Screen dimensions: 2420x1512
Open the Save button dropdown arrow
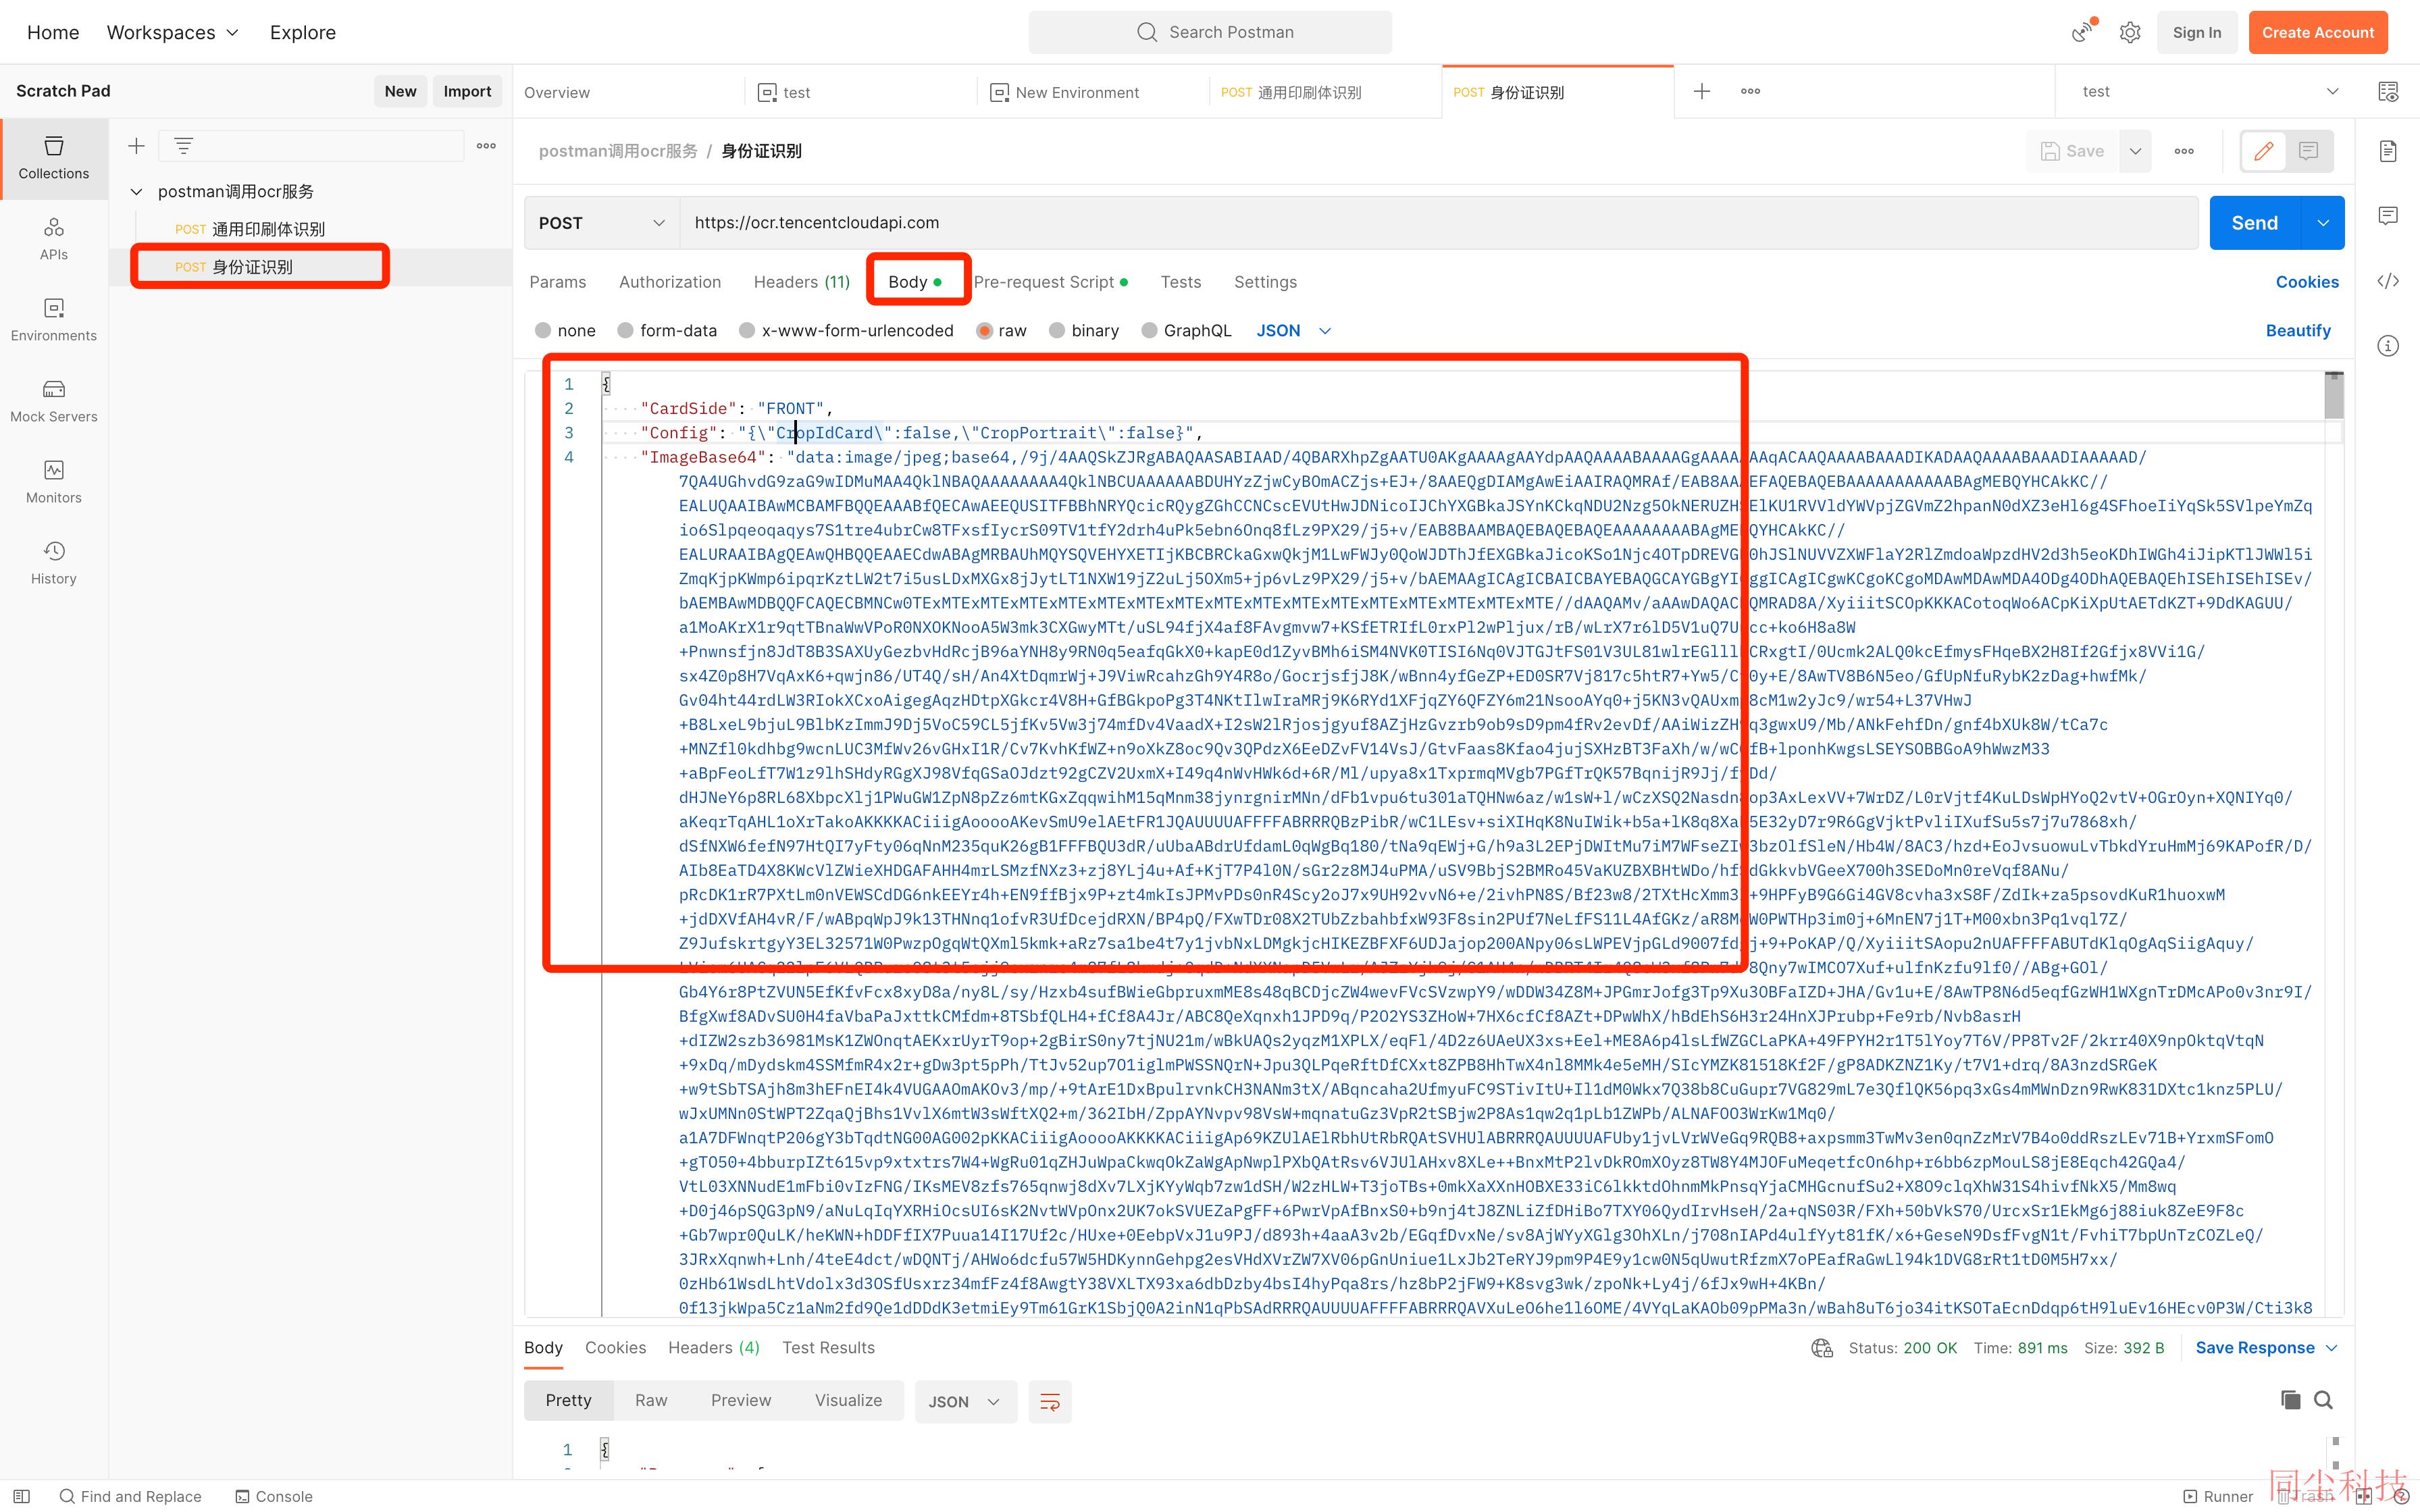click(2135, 151)
